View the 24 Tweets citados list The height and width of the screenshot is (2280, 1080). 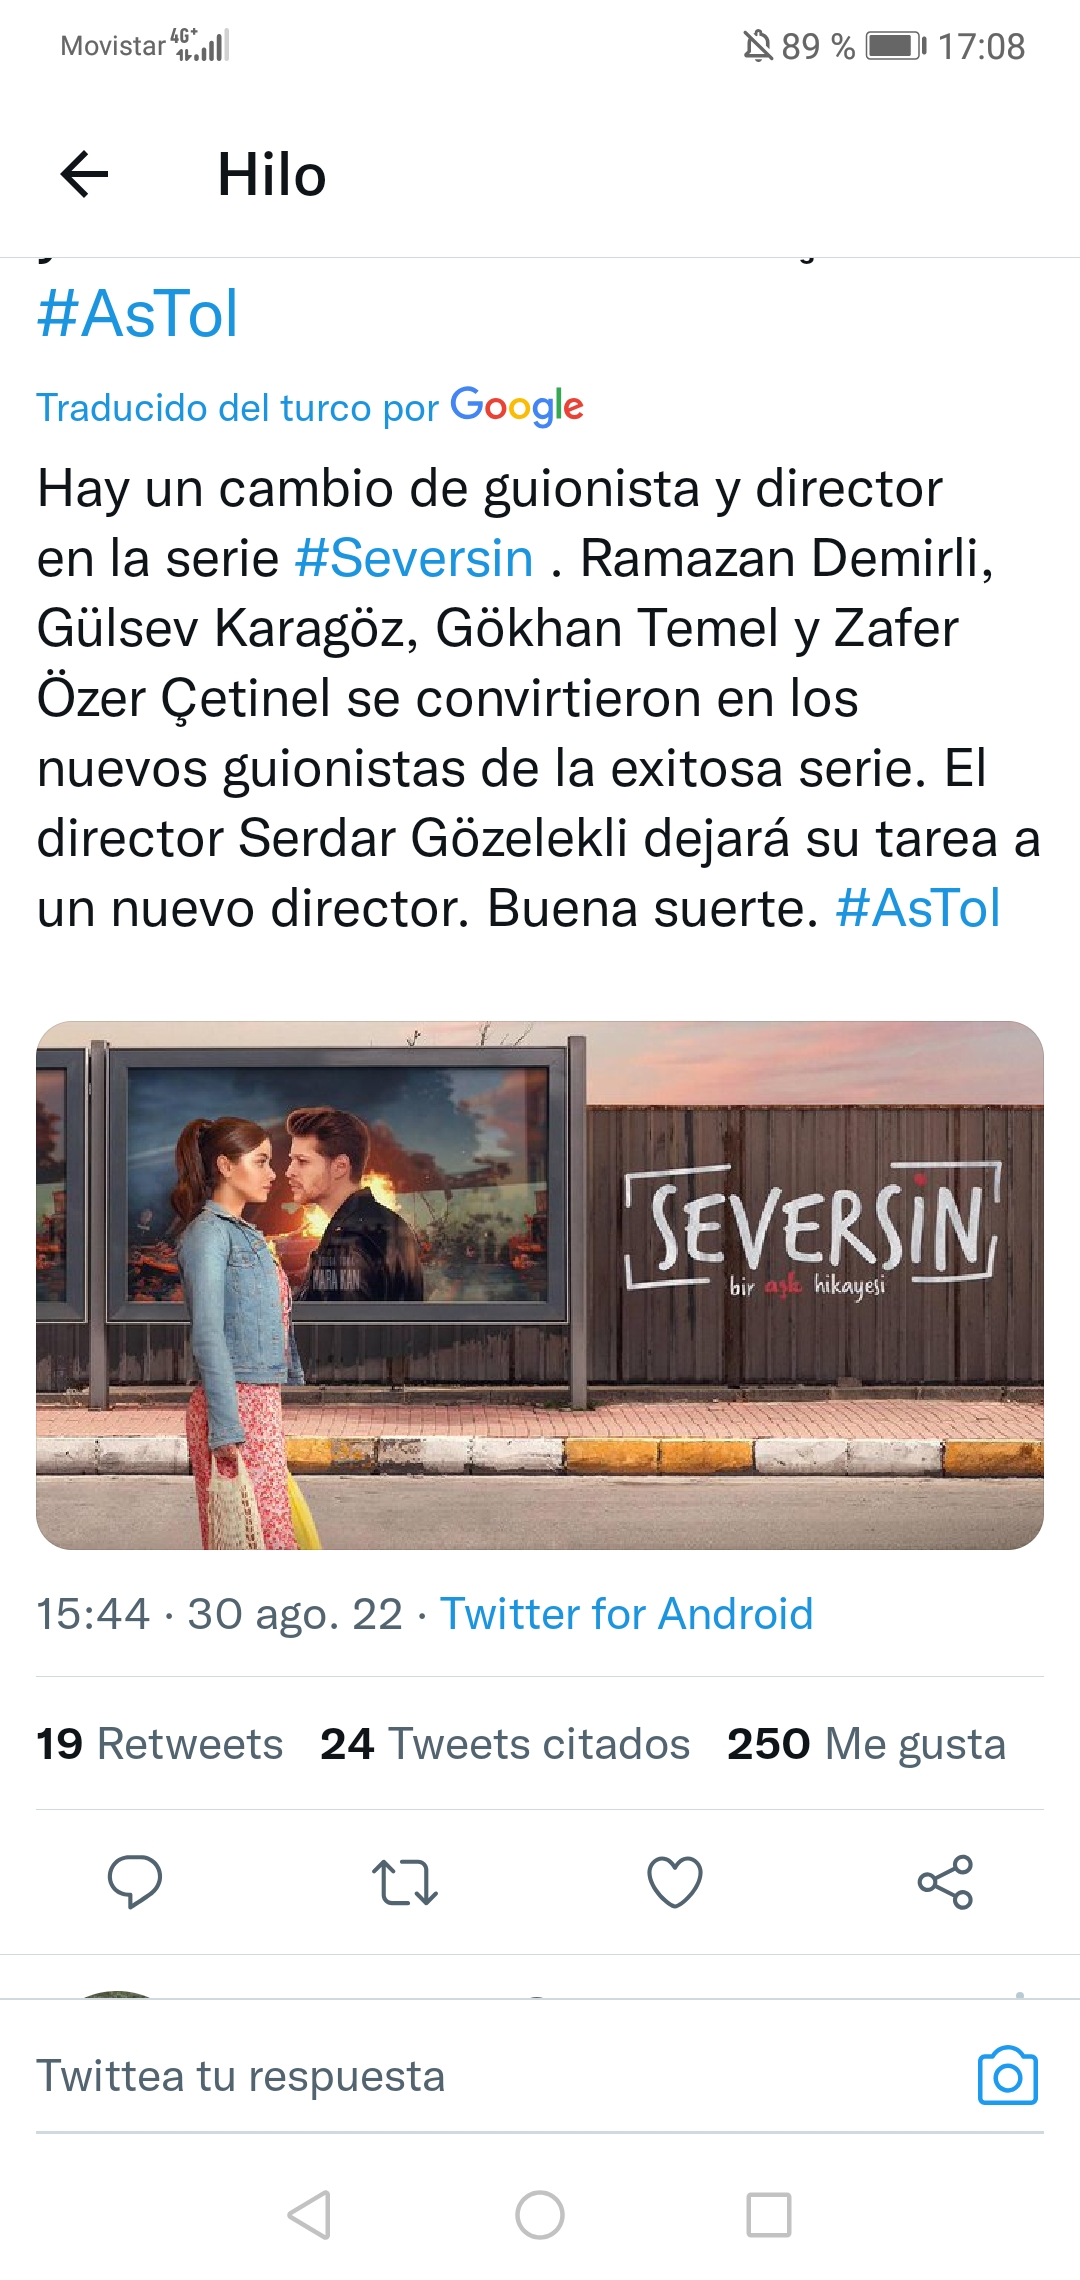[505, 1744]
